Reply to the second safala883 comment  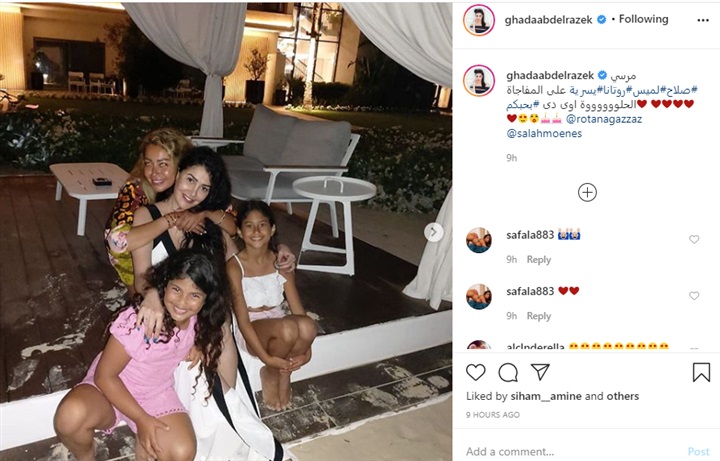coord(539,316)
